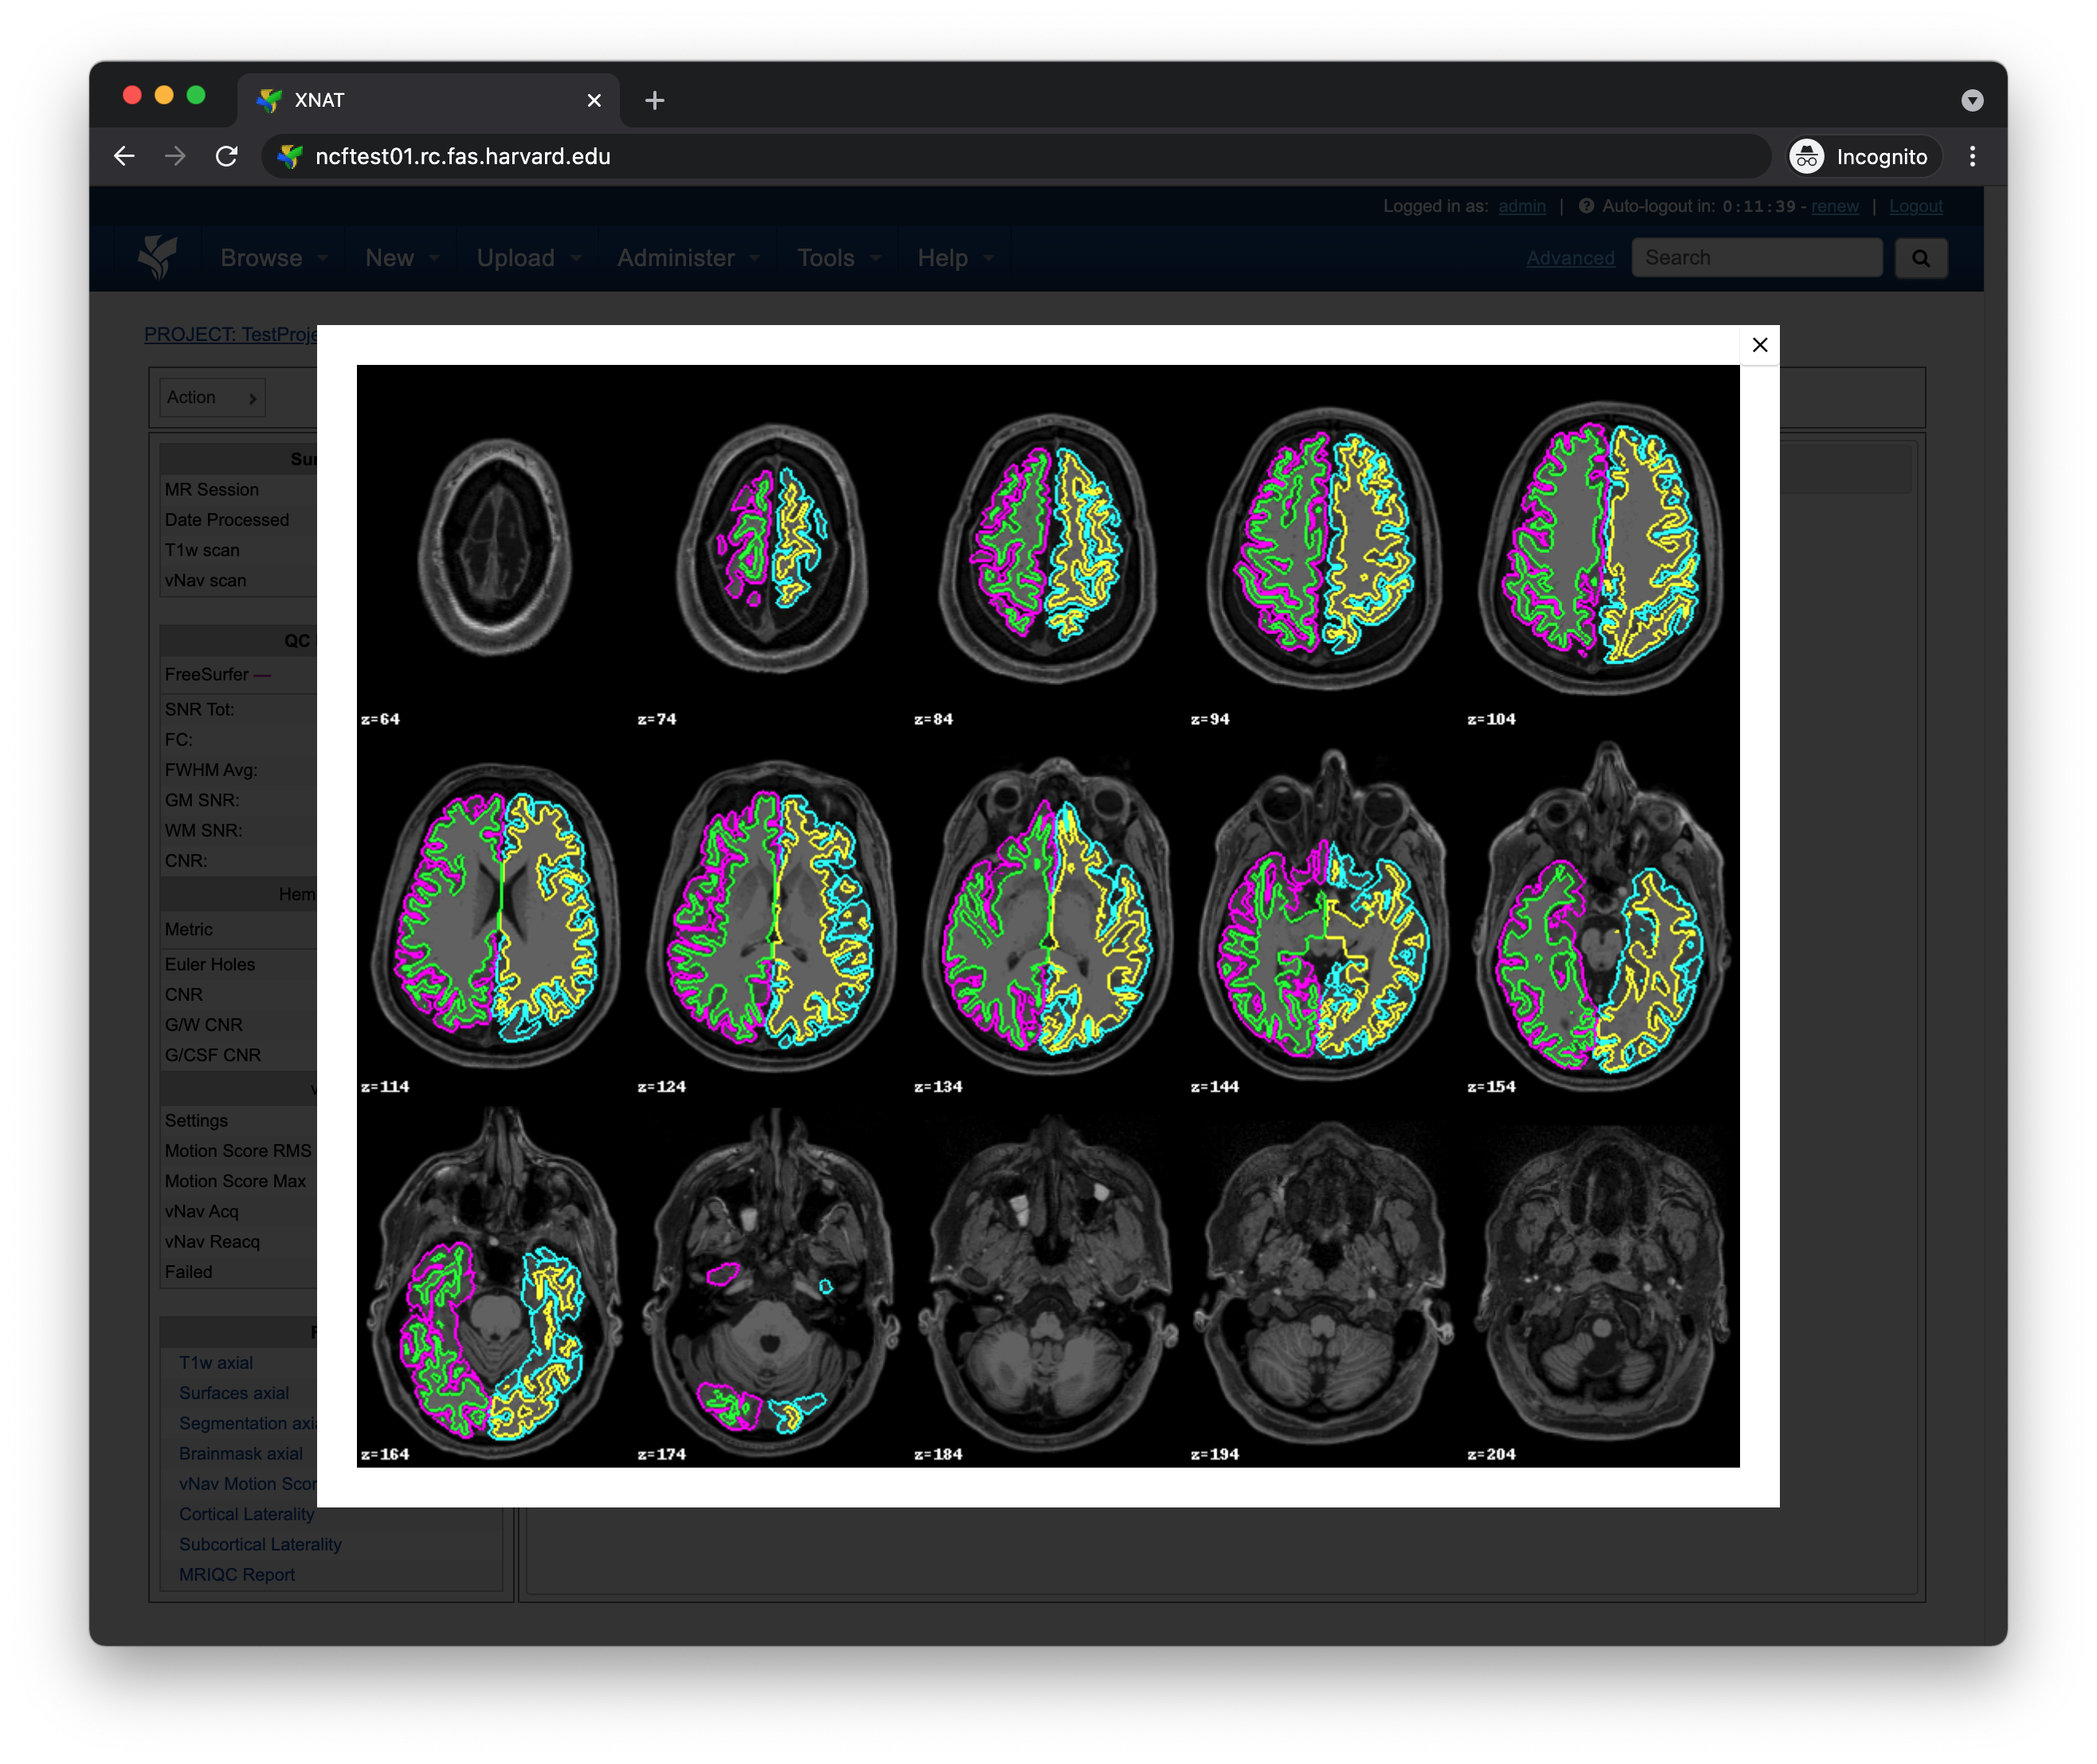Click the 'Motion Score Max' row label
Viewport: 2097px width, 1764px height.
coord(235,1180)
